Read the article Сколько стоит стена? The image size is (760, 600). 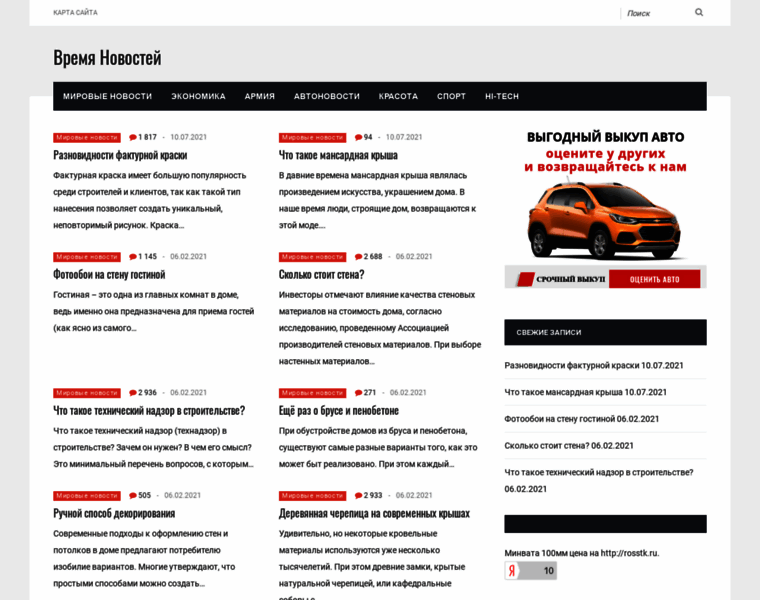[321, 274]
